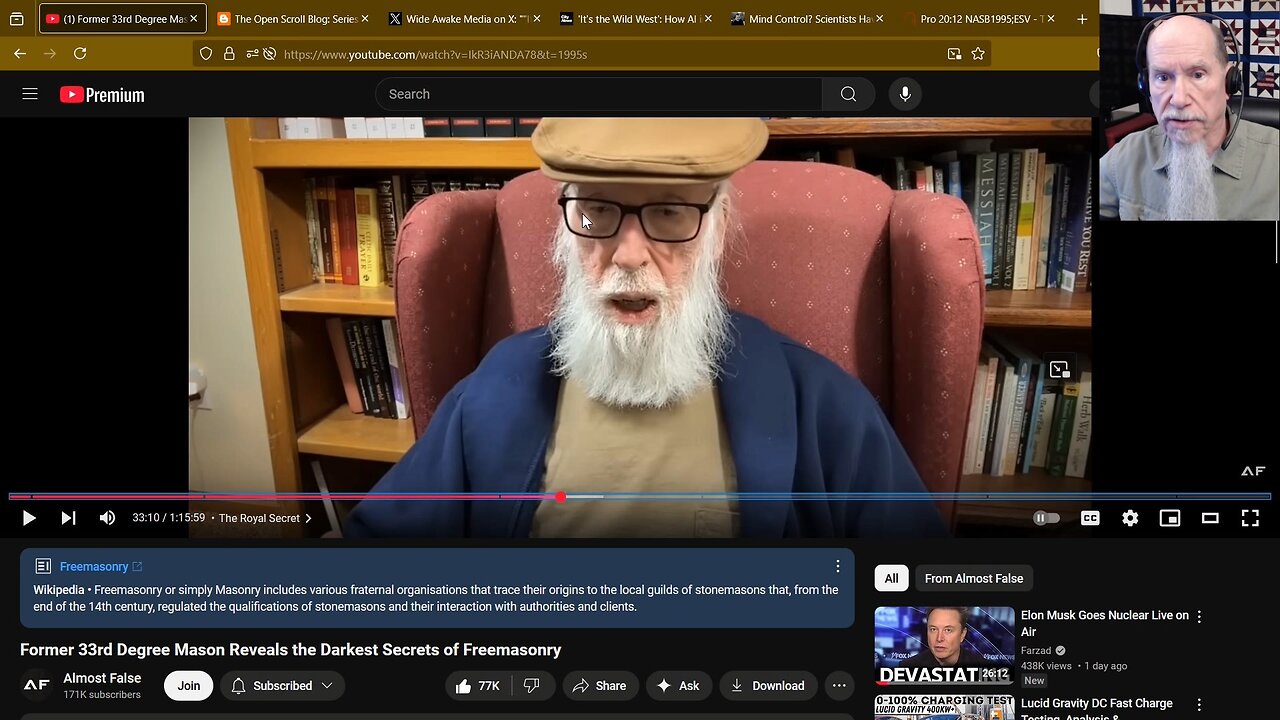Expand the Subscribed notification dropdown
This screenshot has height=720, width=1280.
pos(283,686)
